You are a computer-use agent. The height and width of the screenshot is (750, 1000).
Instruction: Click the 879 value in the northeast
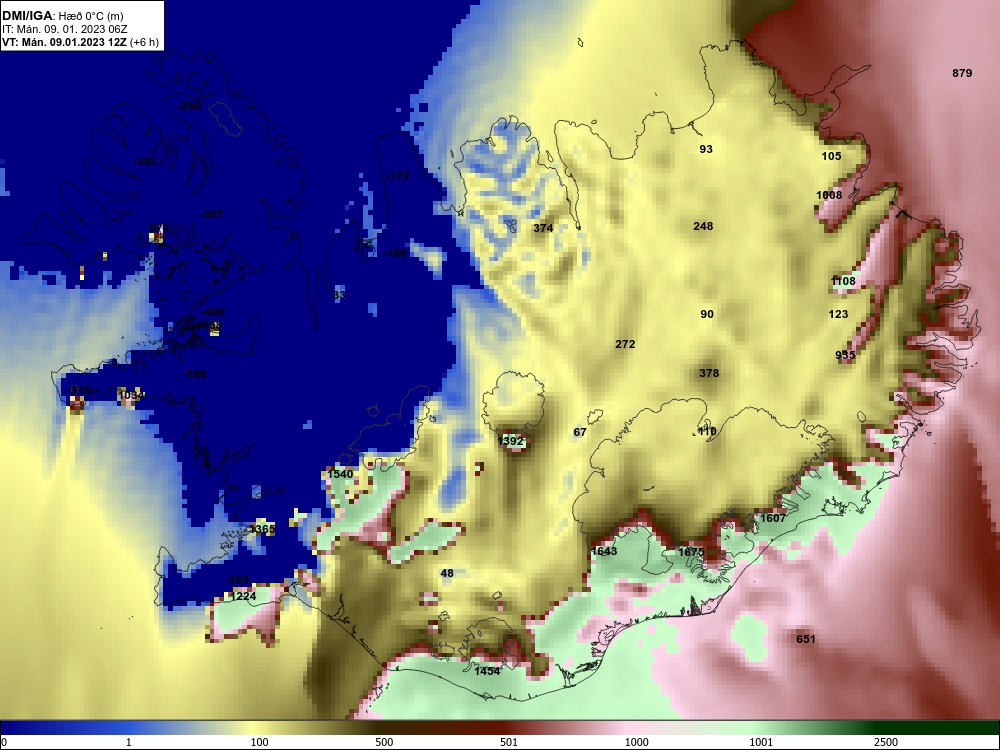click(x=962, y=73)
